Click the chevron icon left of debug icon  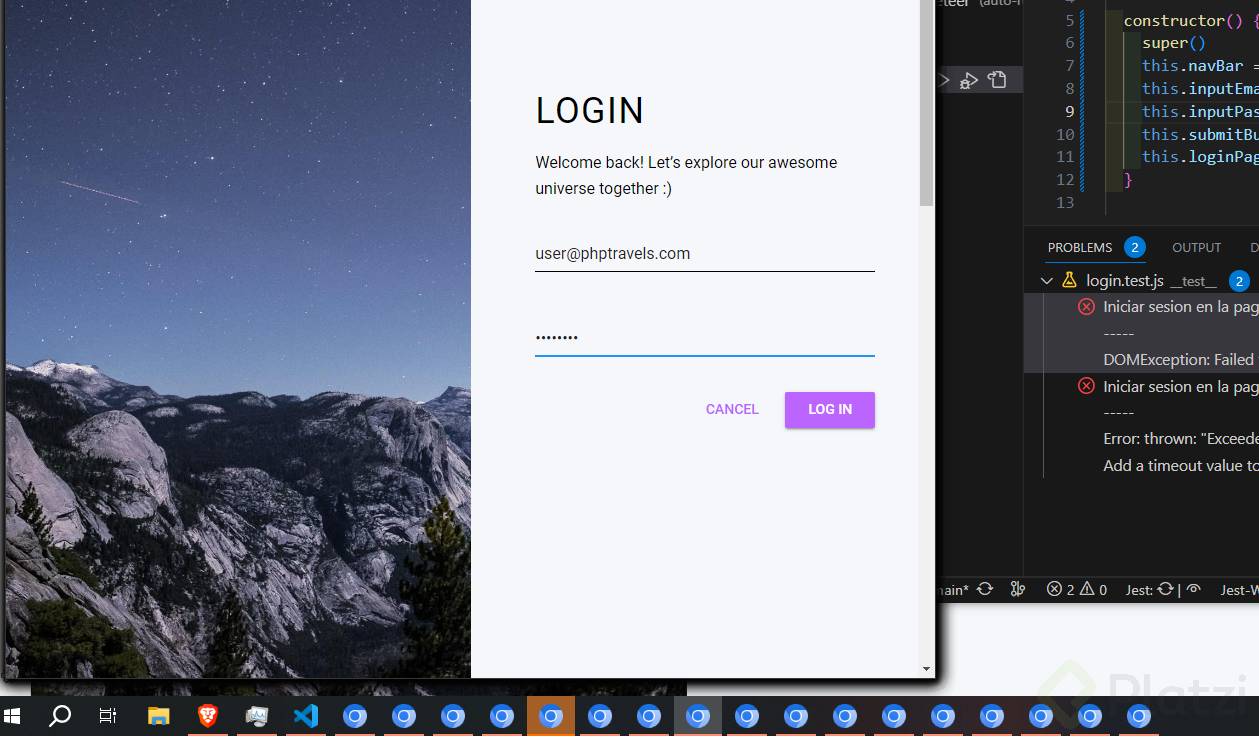pyautogui.click(x=943, y=80)
